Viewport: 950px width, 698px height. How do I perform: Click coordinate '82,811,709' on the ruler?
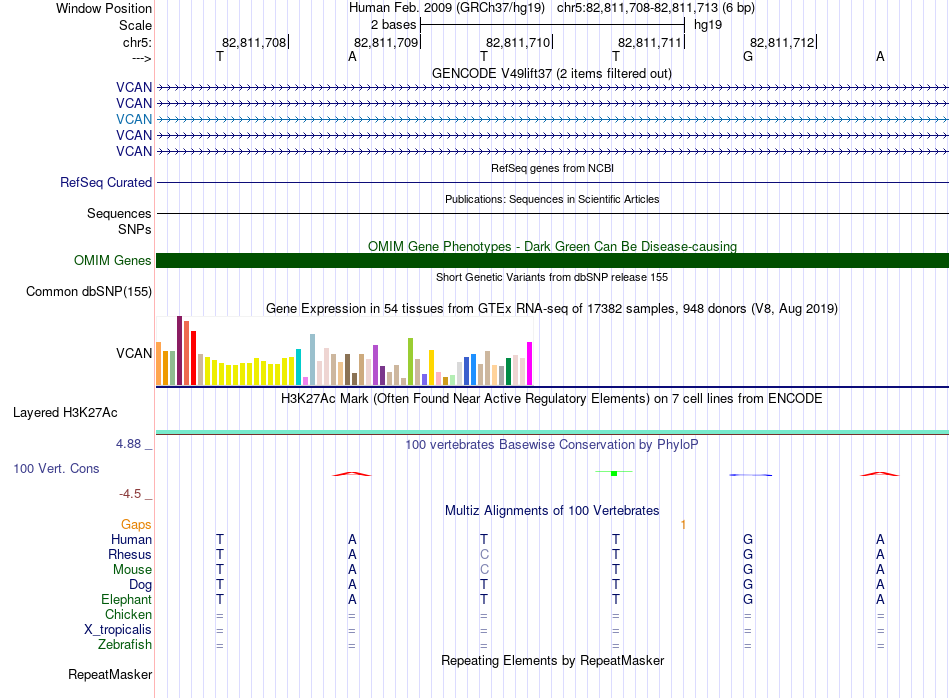[386, 42]
